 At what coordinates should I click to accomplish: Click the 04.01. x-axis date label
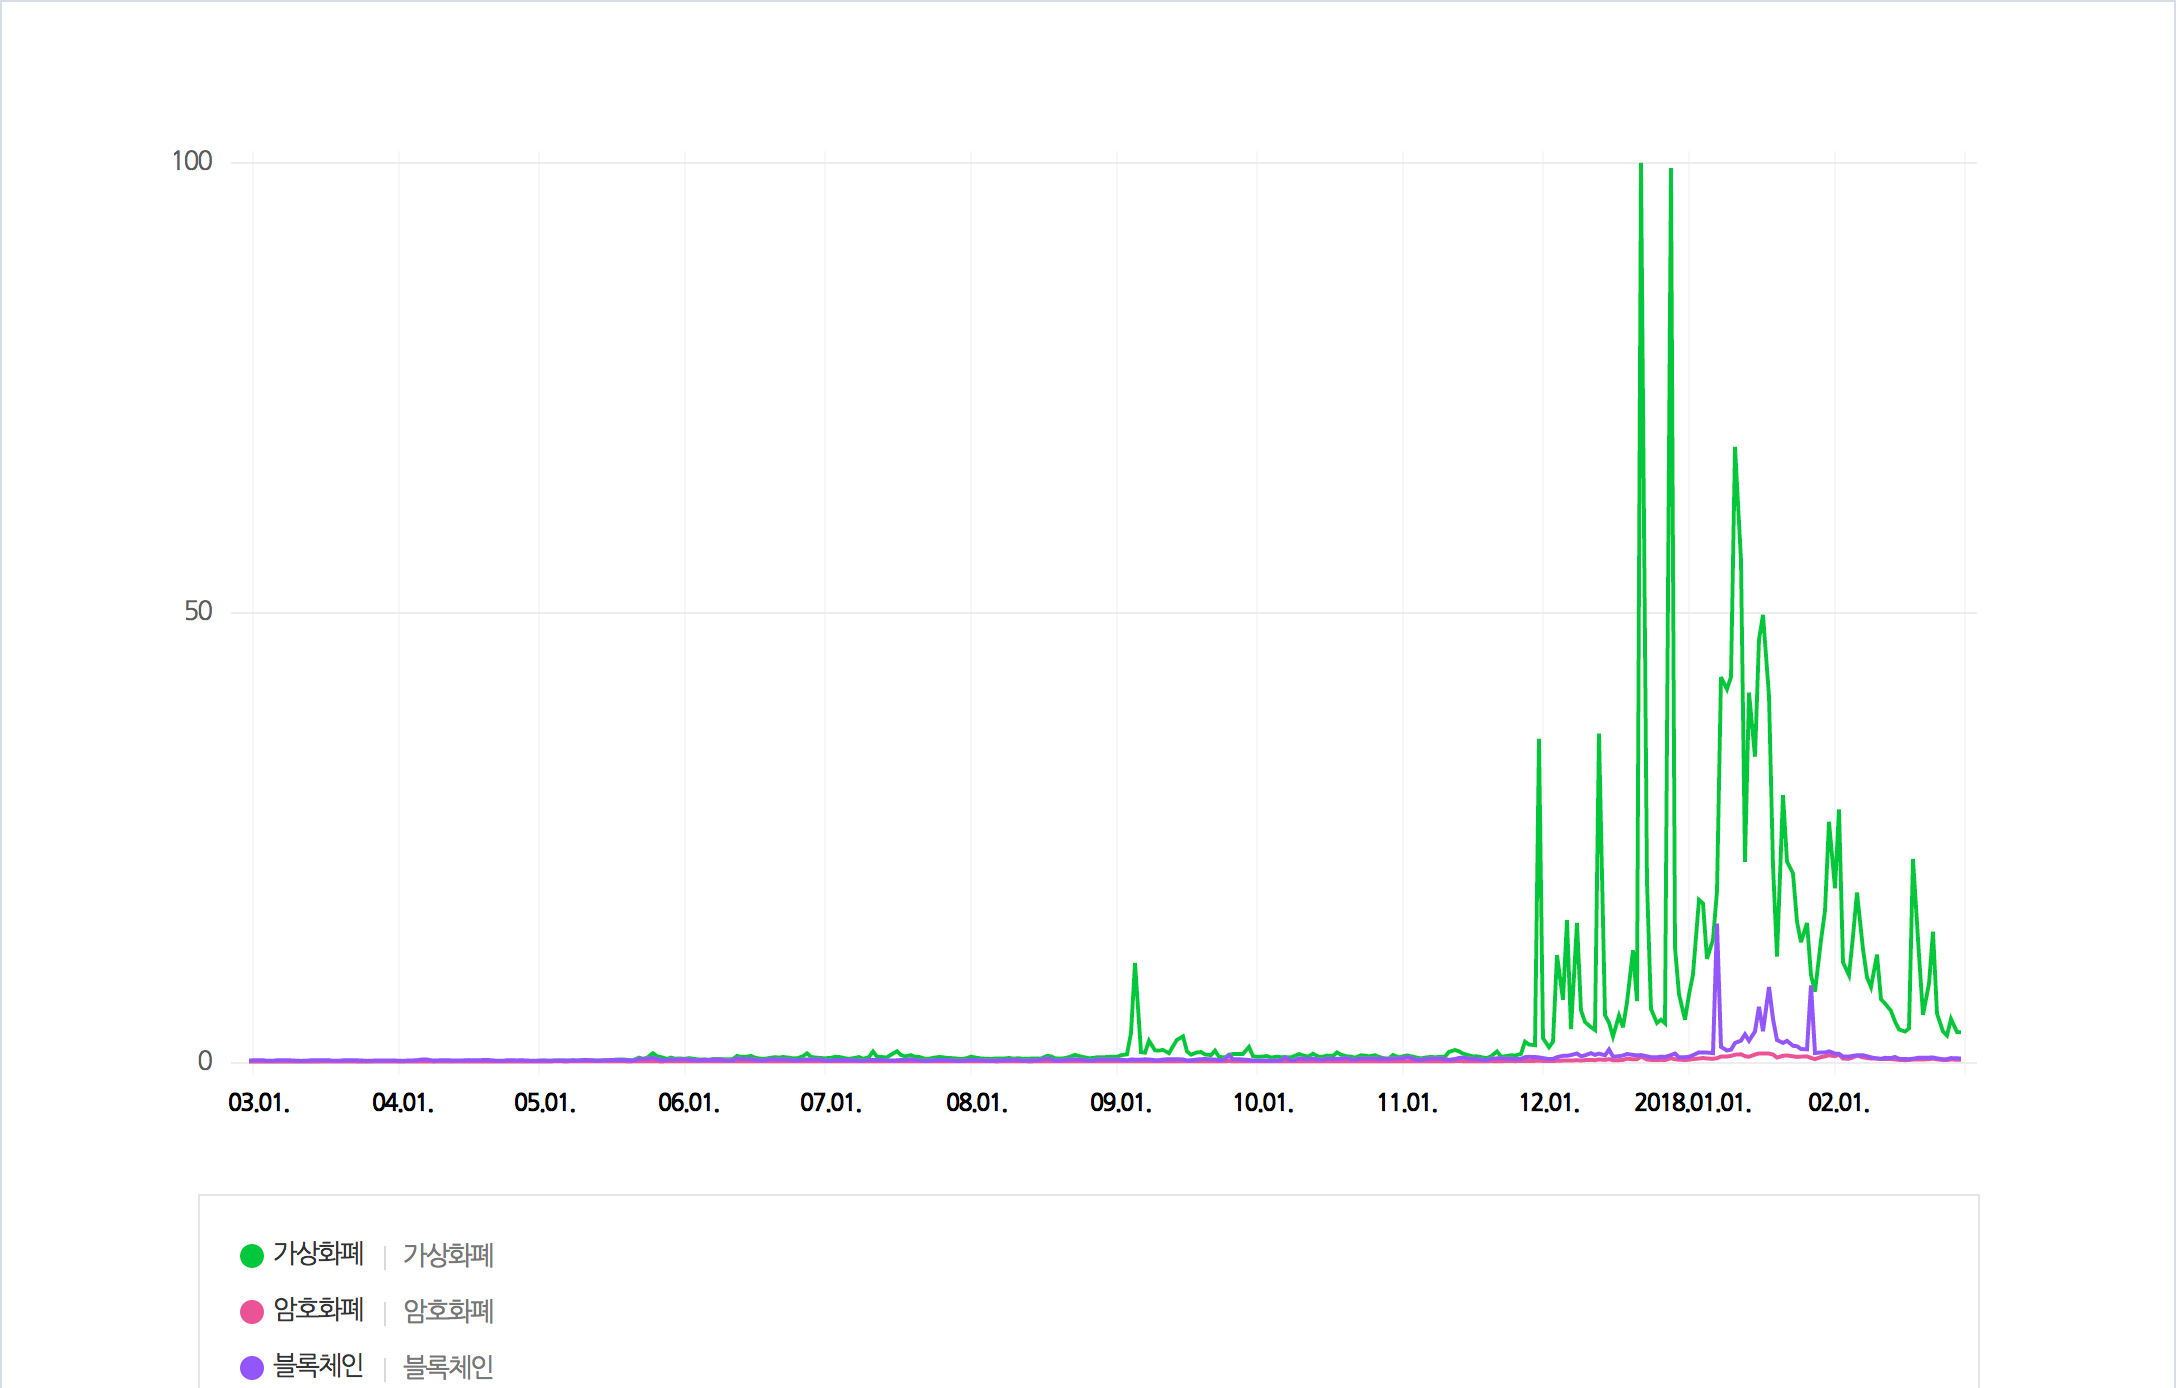pos(403,1103)
